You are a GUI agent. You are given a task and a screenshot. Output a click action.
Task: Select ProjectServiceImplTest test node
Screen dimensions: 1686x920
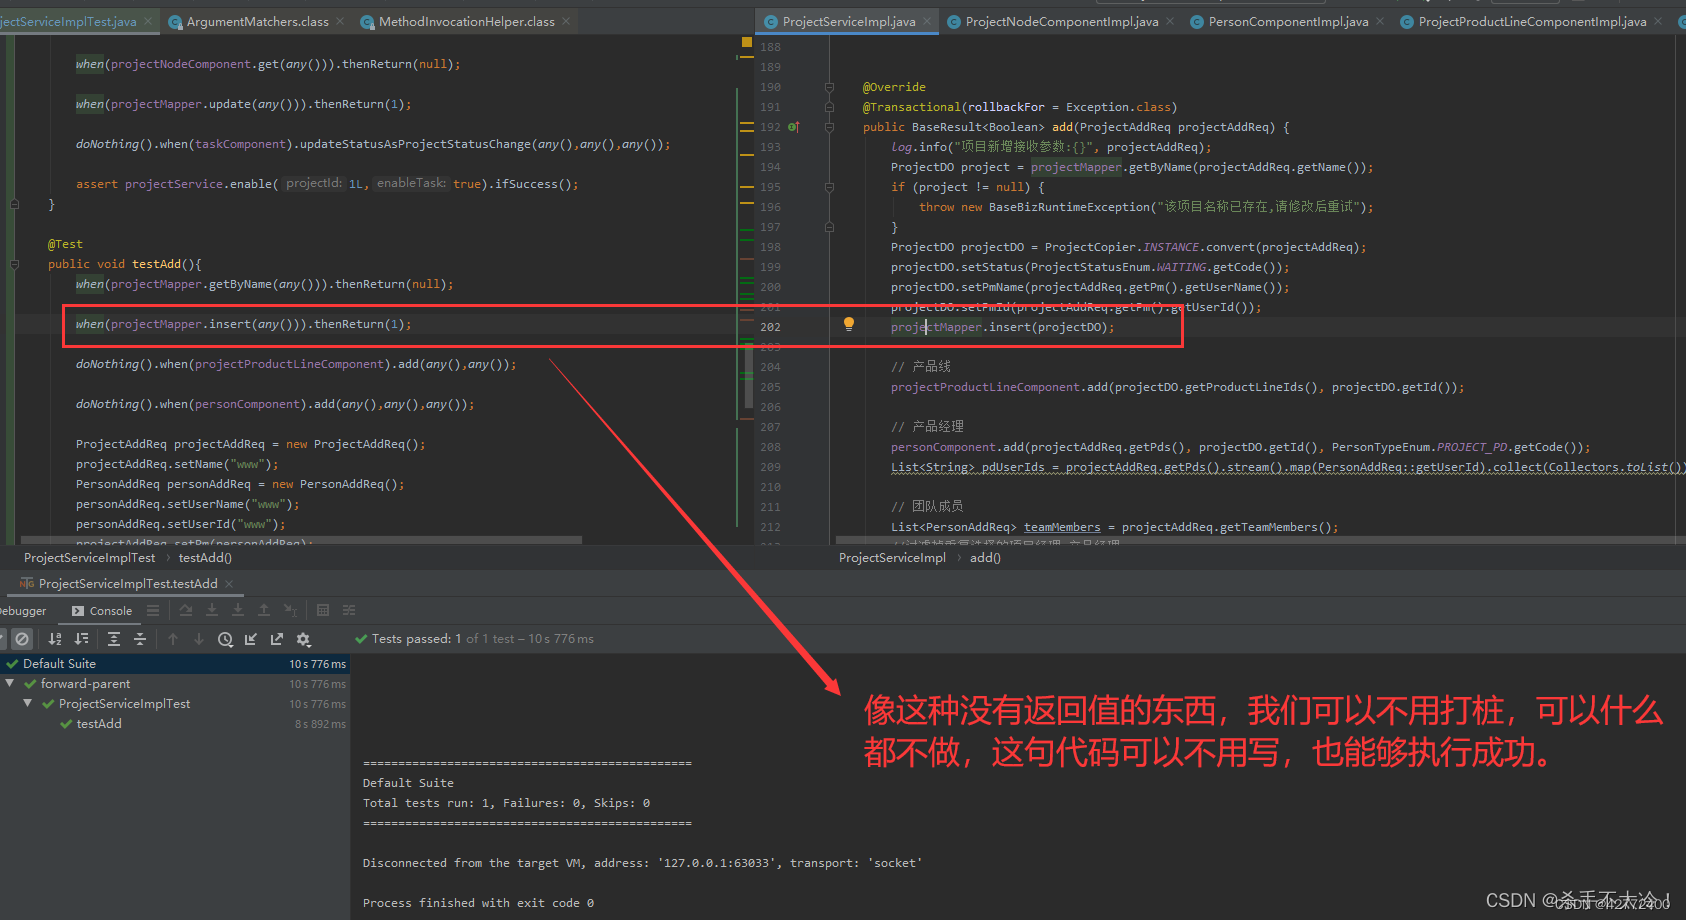click(x=175, y=704)
